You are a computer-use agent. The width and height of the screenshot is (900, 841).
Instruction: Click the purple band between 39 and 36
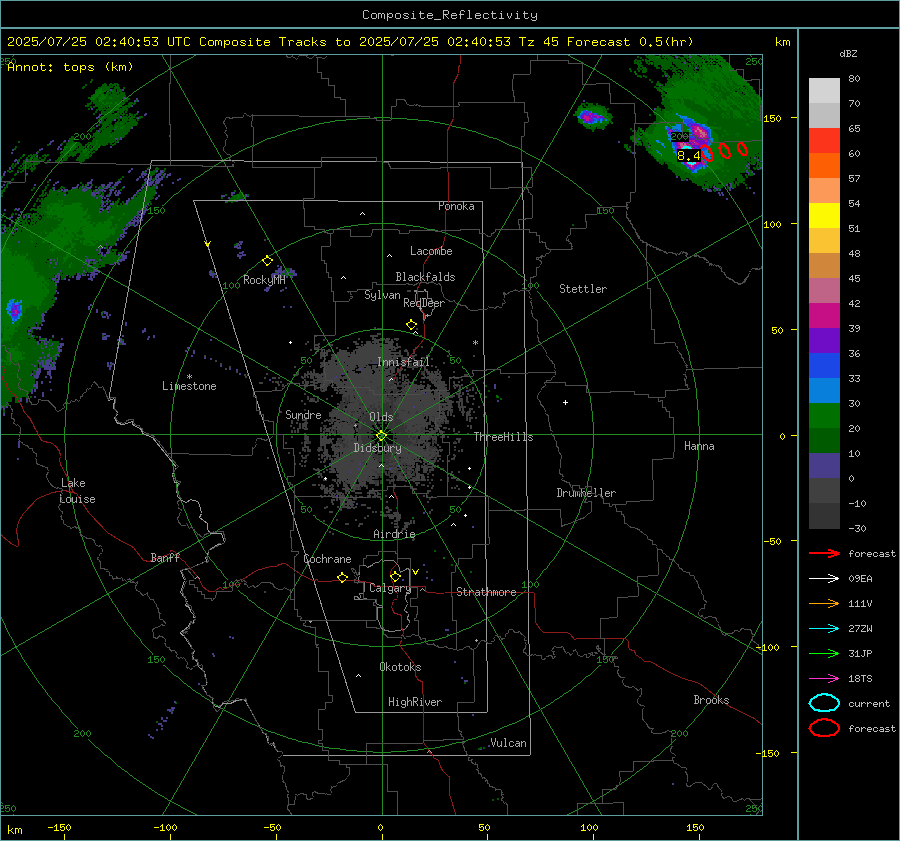click(824, 341)
